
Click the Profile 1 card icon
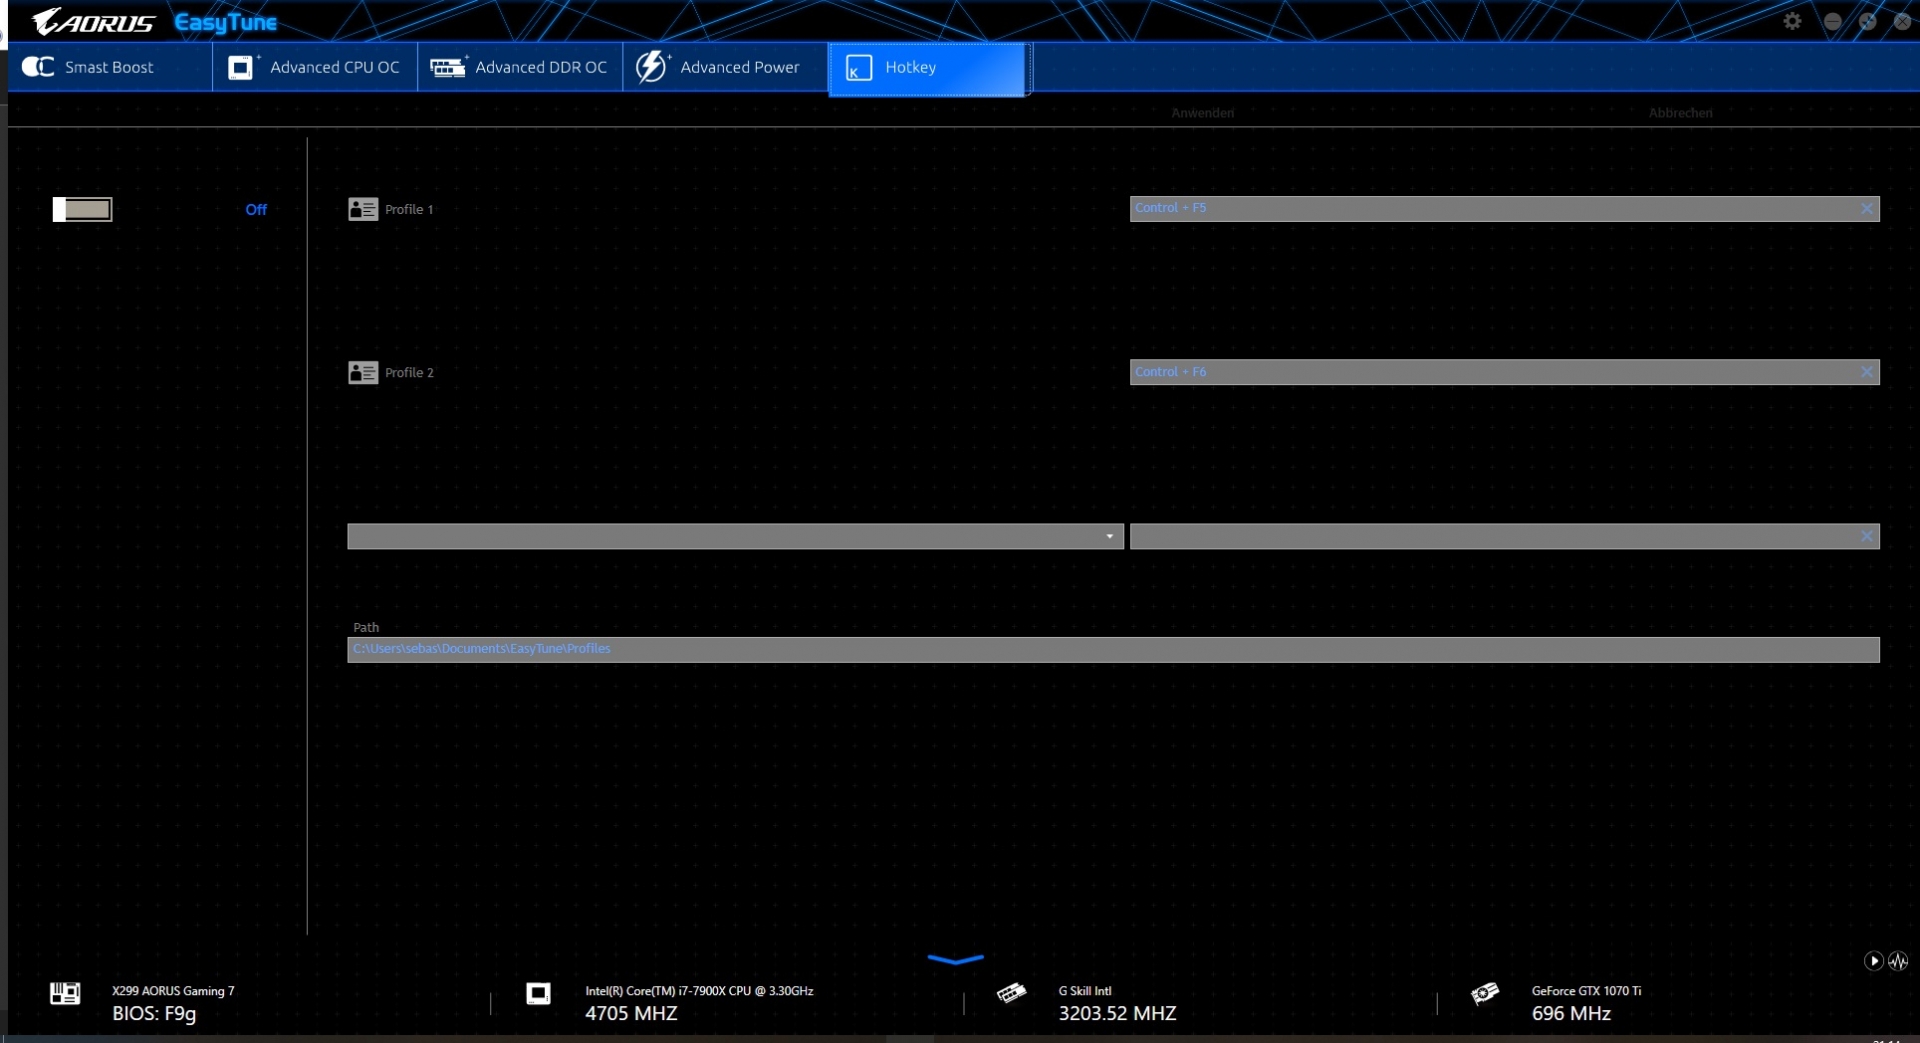pos(363,209)
